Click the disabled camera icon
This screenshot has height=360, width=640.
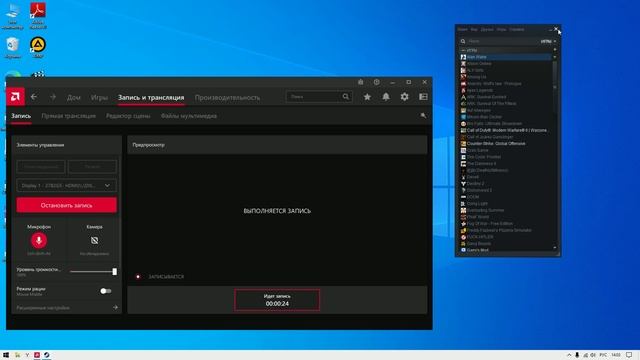point(94,240)
